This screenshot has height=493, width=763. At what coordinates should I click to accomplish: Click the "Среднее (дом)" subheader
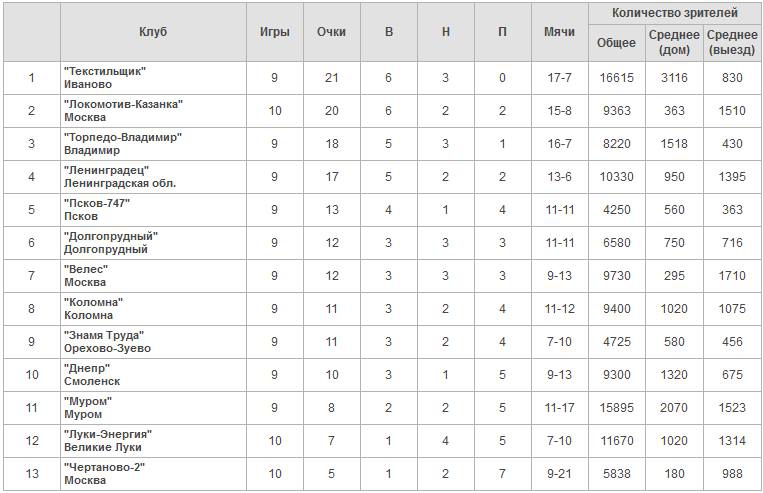pos(674,43)
